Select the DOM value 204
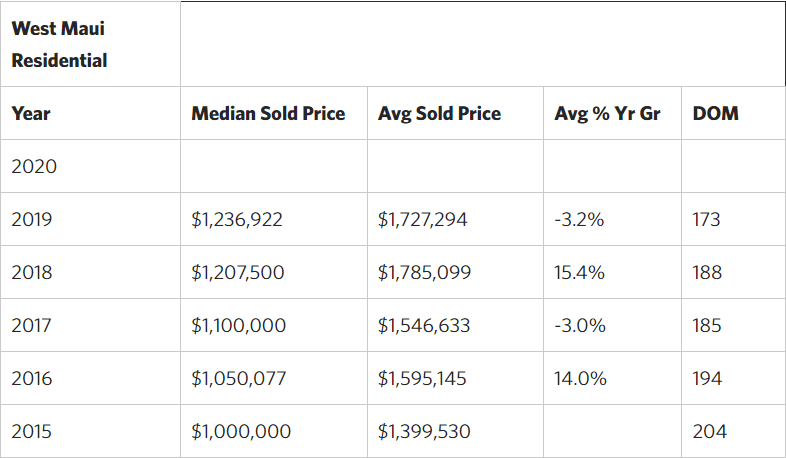This screenshot has height=458, width=786. (709, 432)
